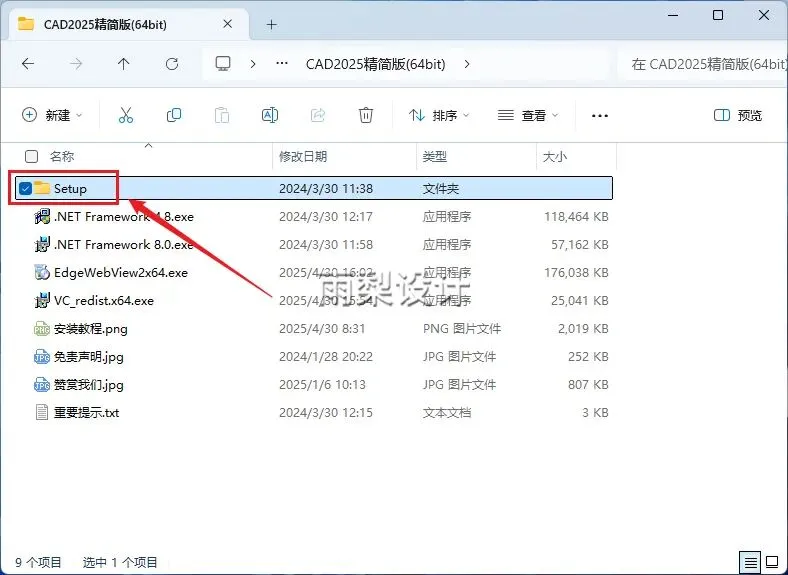Click the .NET Framework 8.0.exe icon
This screenshot has height=575, width=788.
42,245
